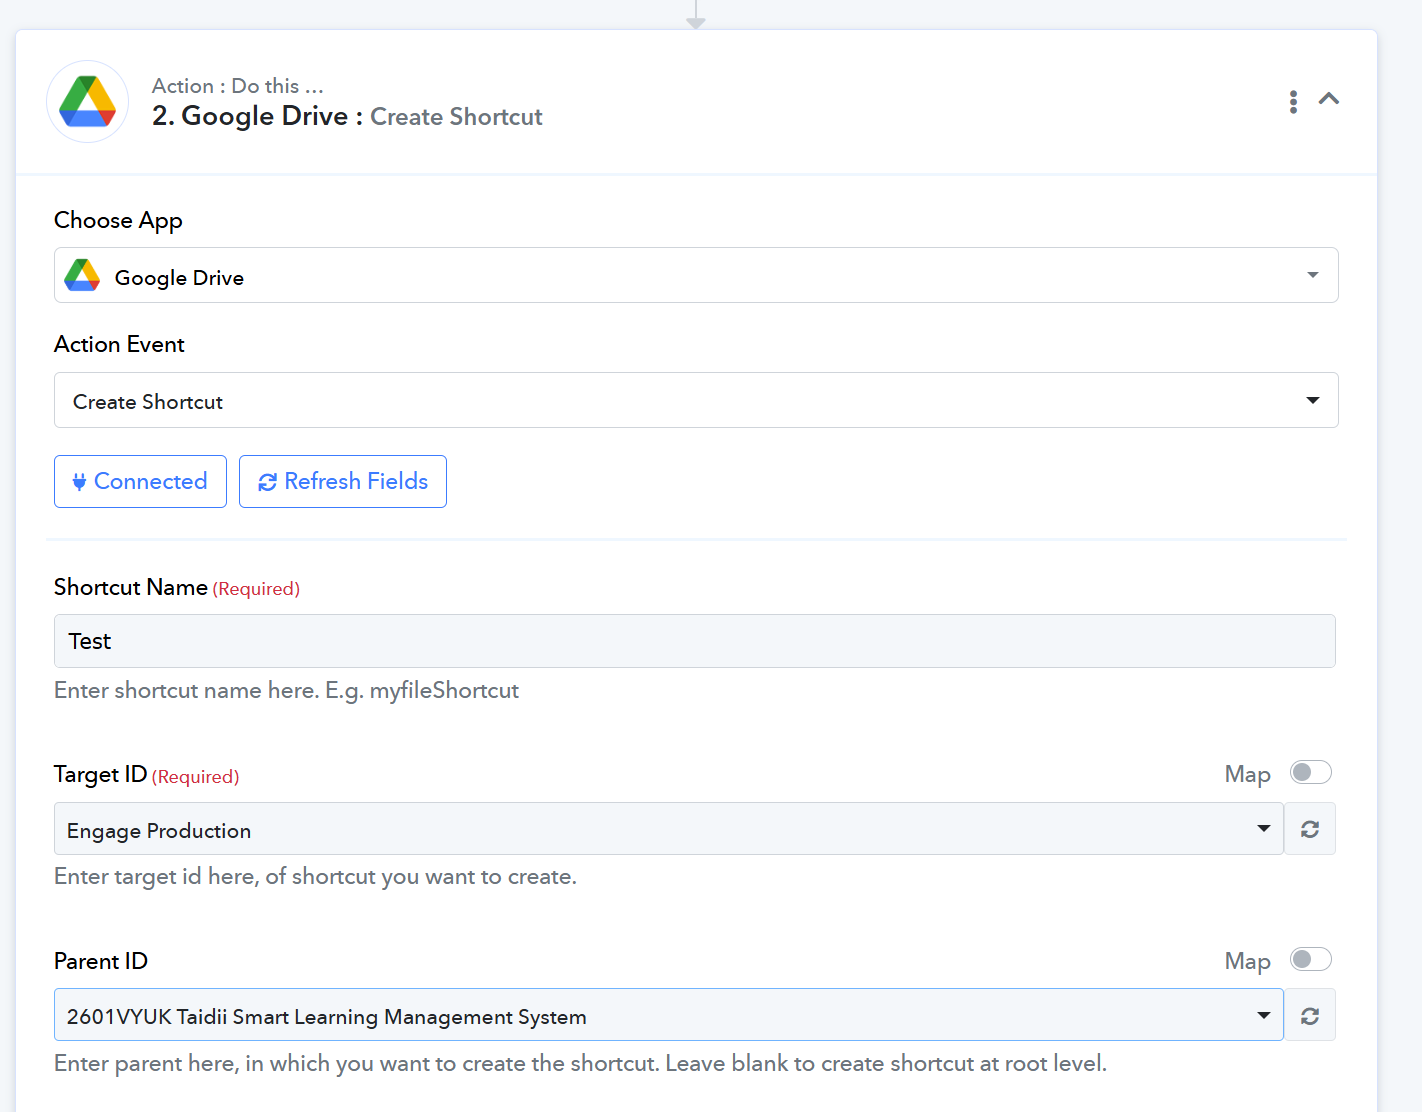Refresh the Target ID options list
Viewport: 1422px width, 1112px height.
point(1310,829)
